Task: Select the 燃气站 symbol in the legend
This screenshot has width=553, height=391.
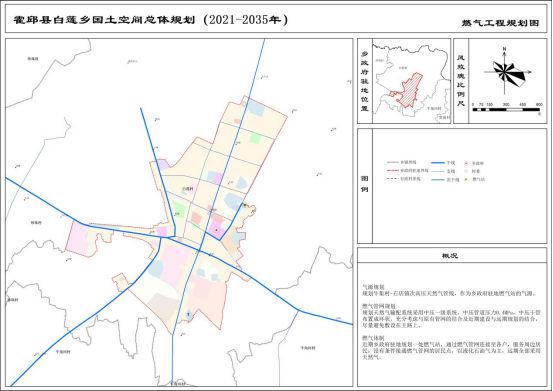Action: click(x=466, y=179)
